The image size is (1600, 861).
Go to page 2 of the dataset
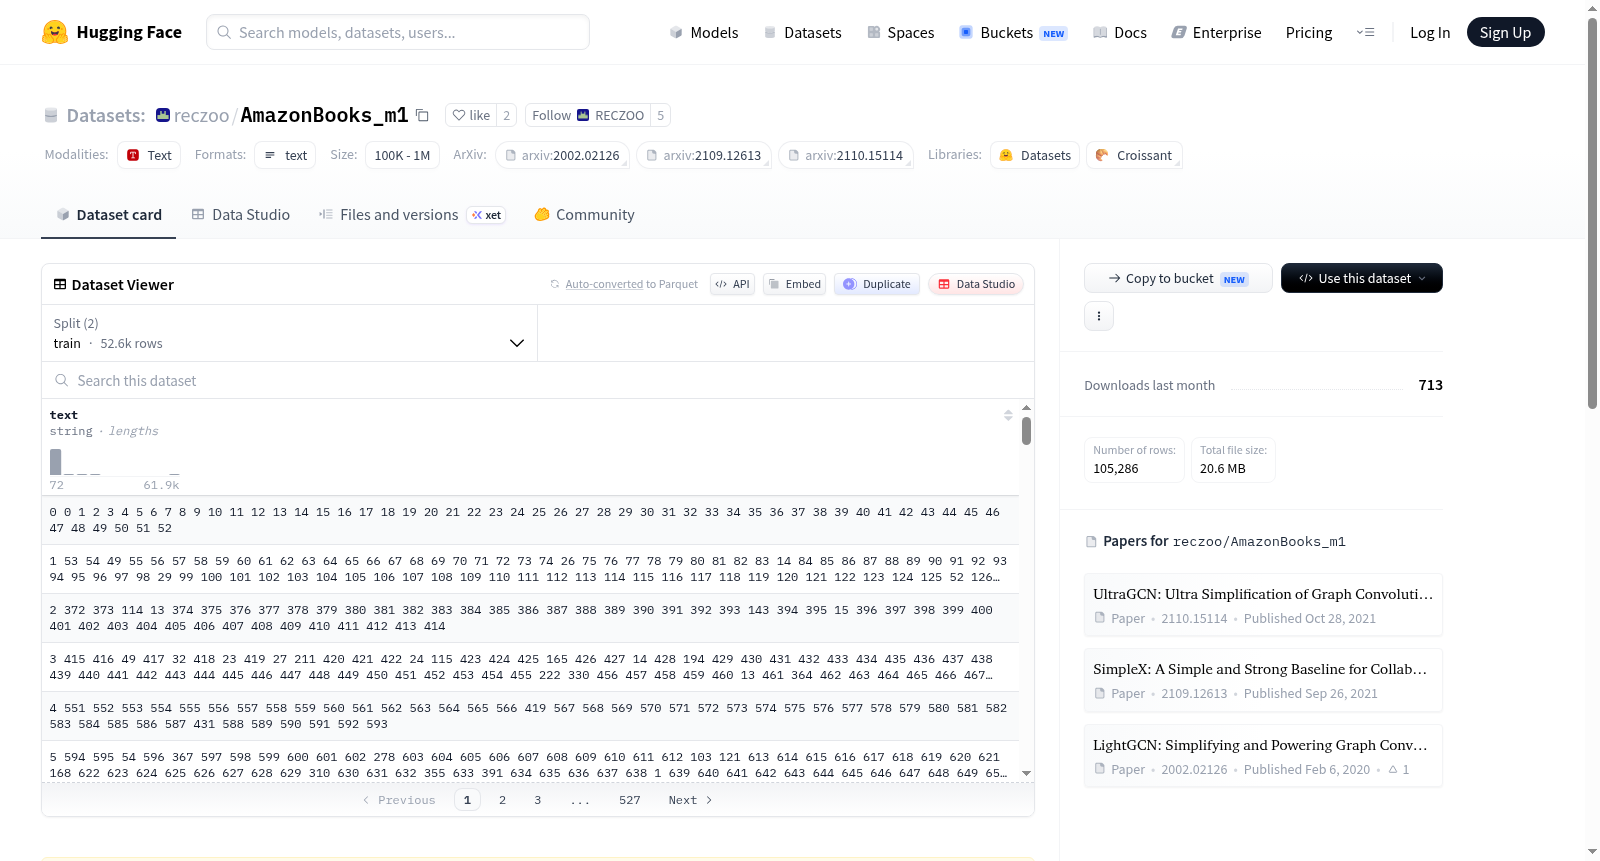pos(502,800)
